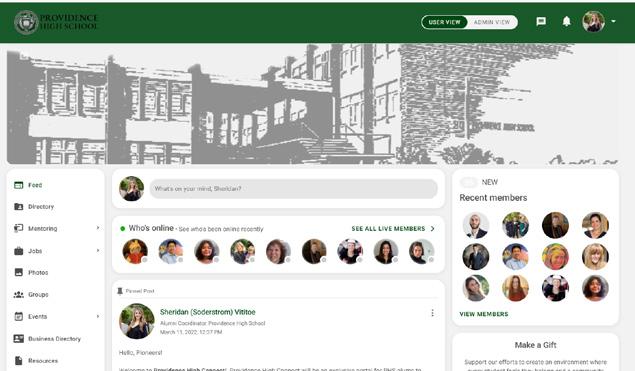
Task: Expand the Jobs submenu chevron
Action: [x=98, y=251]
